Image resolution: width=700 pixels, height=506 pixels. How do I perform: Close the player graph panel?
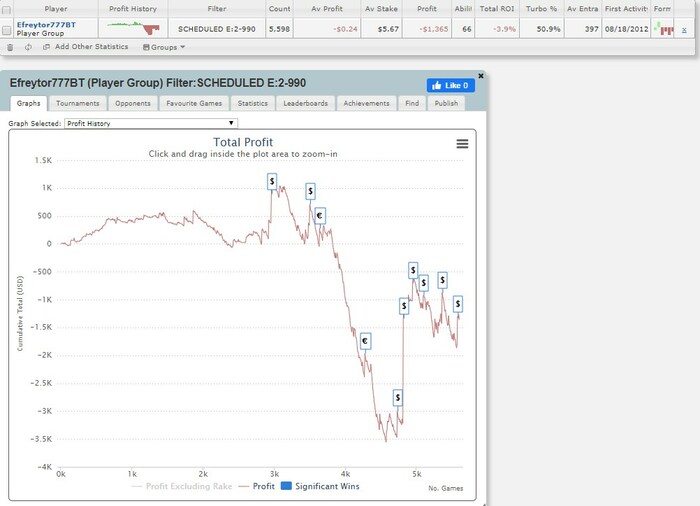[481, 76]
